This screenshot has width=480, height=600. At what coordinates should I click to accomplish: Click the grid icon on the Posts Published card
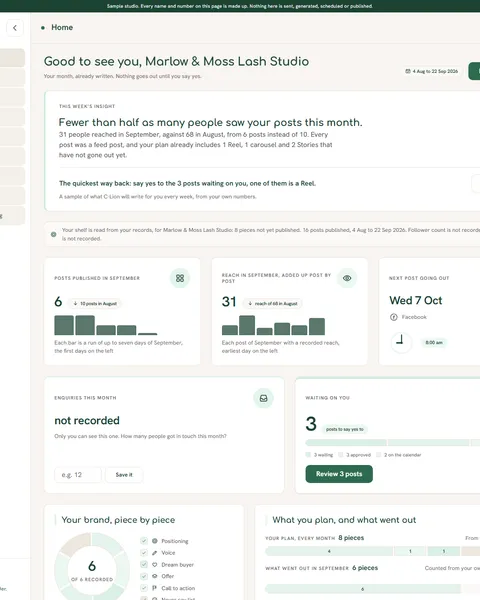pos(180,278)
